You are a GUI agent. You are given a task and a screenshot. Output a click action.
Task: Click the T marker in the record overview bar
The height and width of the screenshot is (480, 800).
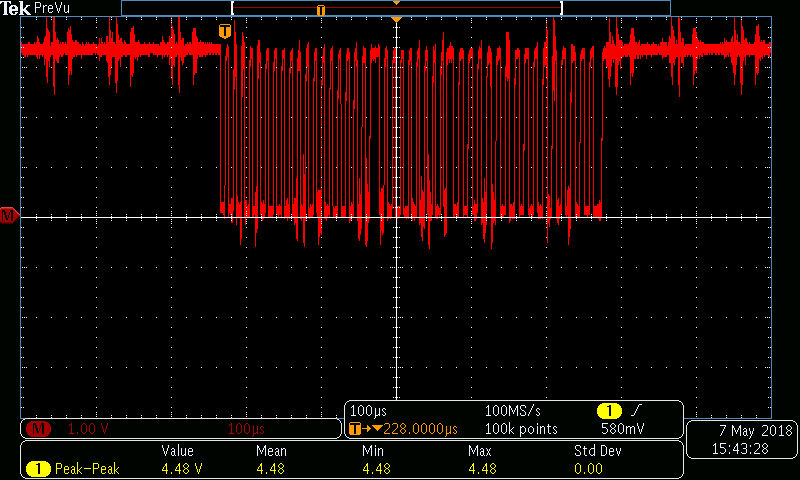(x=320, y=10)
